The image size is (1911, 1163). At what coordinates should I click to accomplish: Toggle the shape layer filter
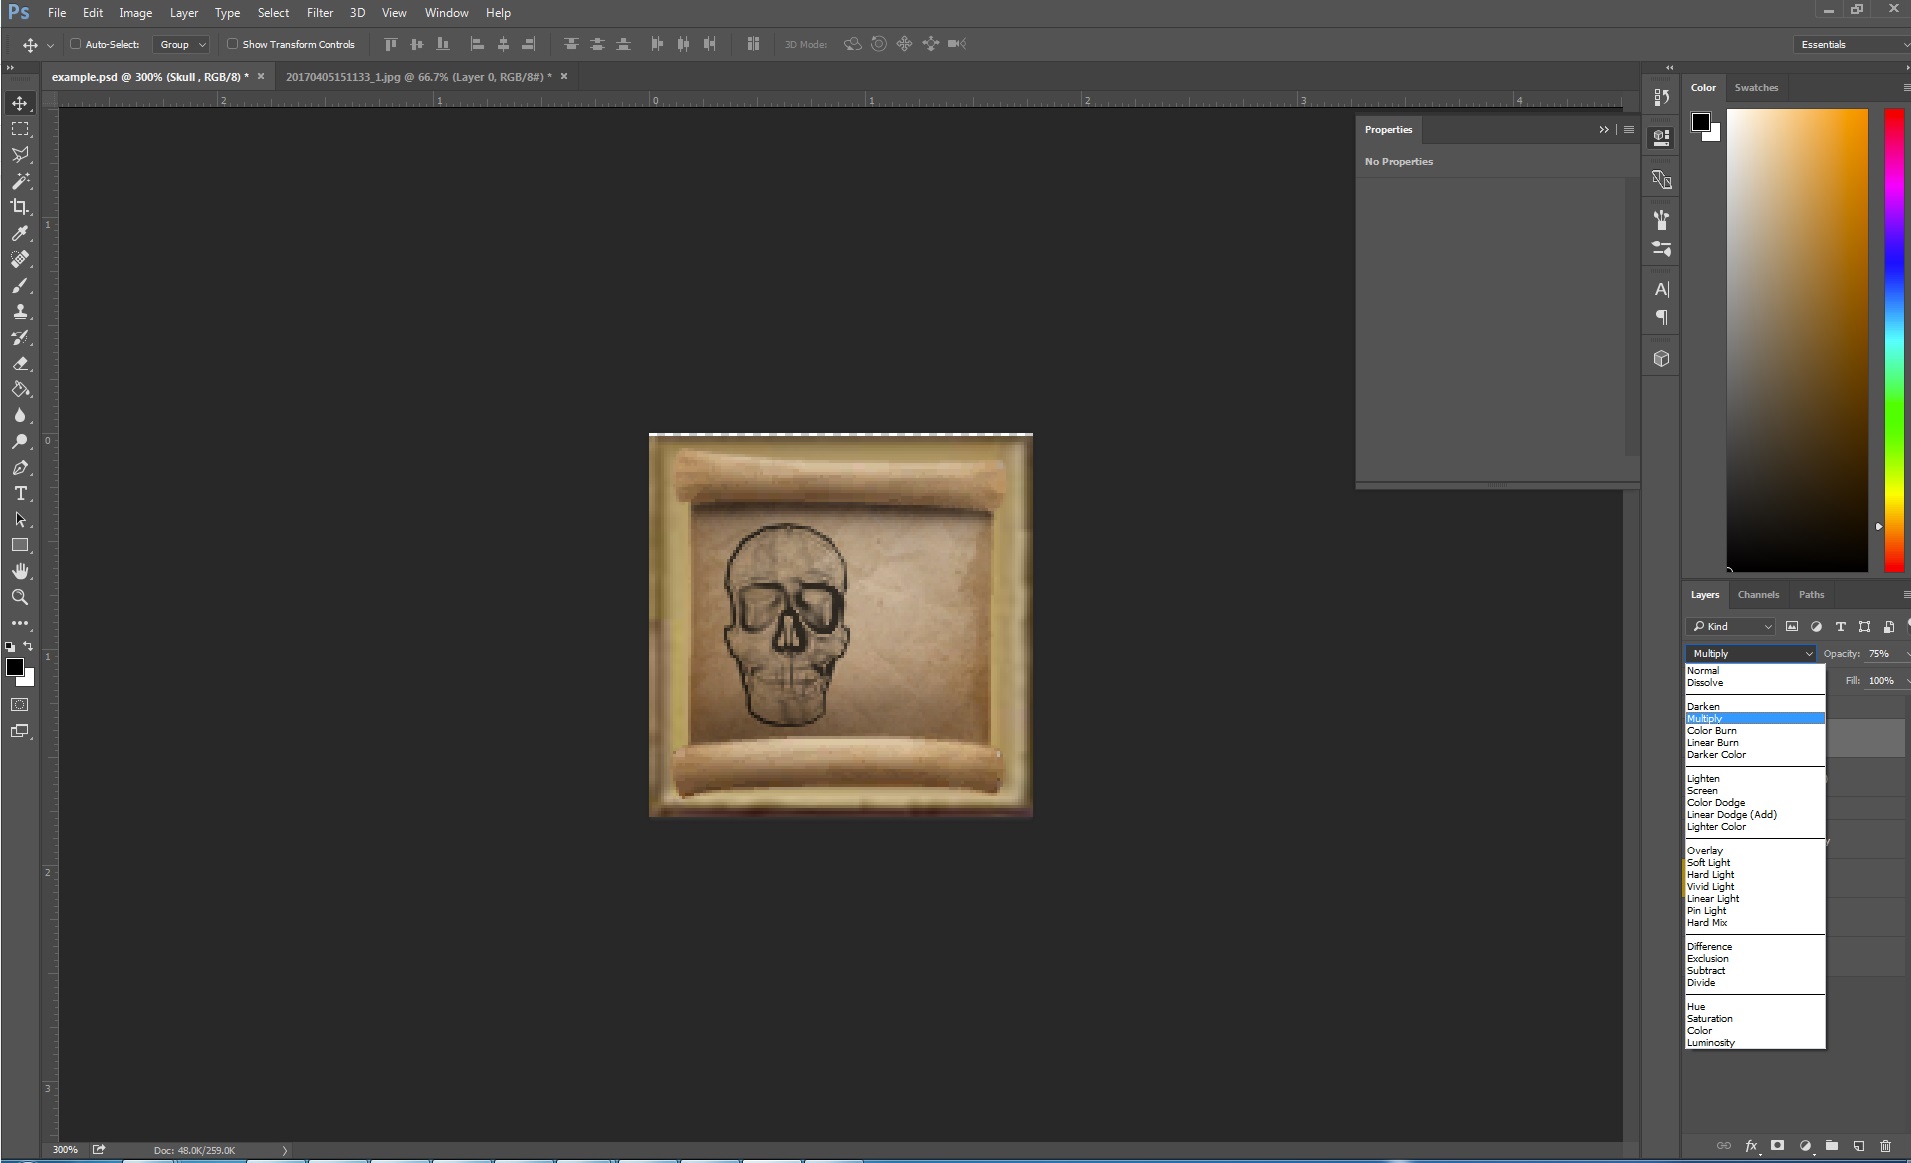(x=1864, y=627)
